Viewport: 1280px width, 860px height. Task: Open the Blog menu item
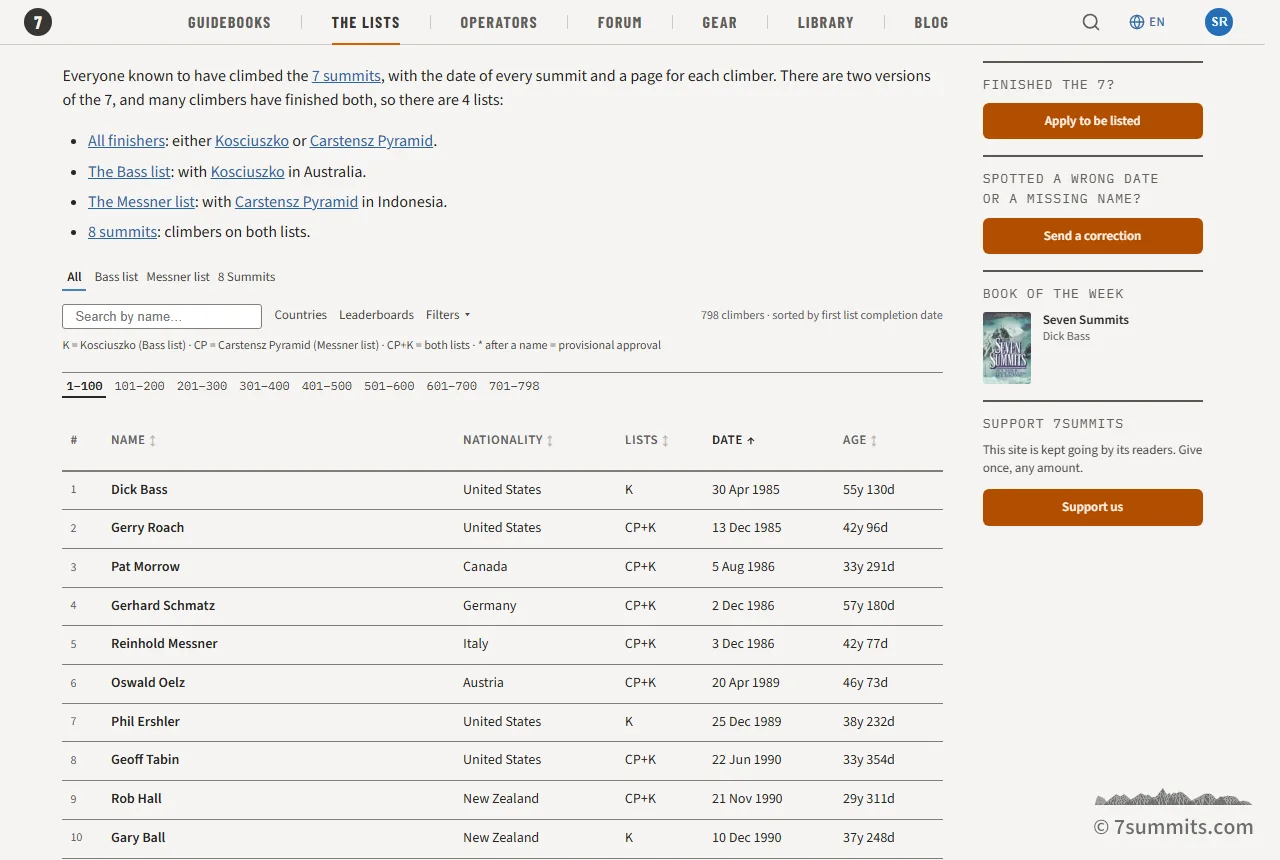pyautogui.click(x=931, y=22)
